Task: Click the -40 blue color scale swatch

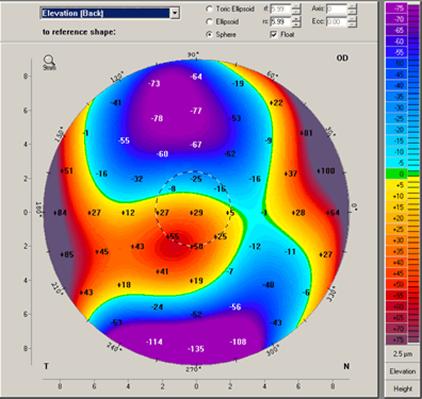Action: point(396,86)
